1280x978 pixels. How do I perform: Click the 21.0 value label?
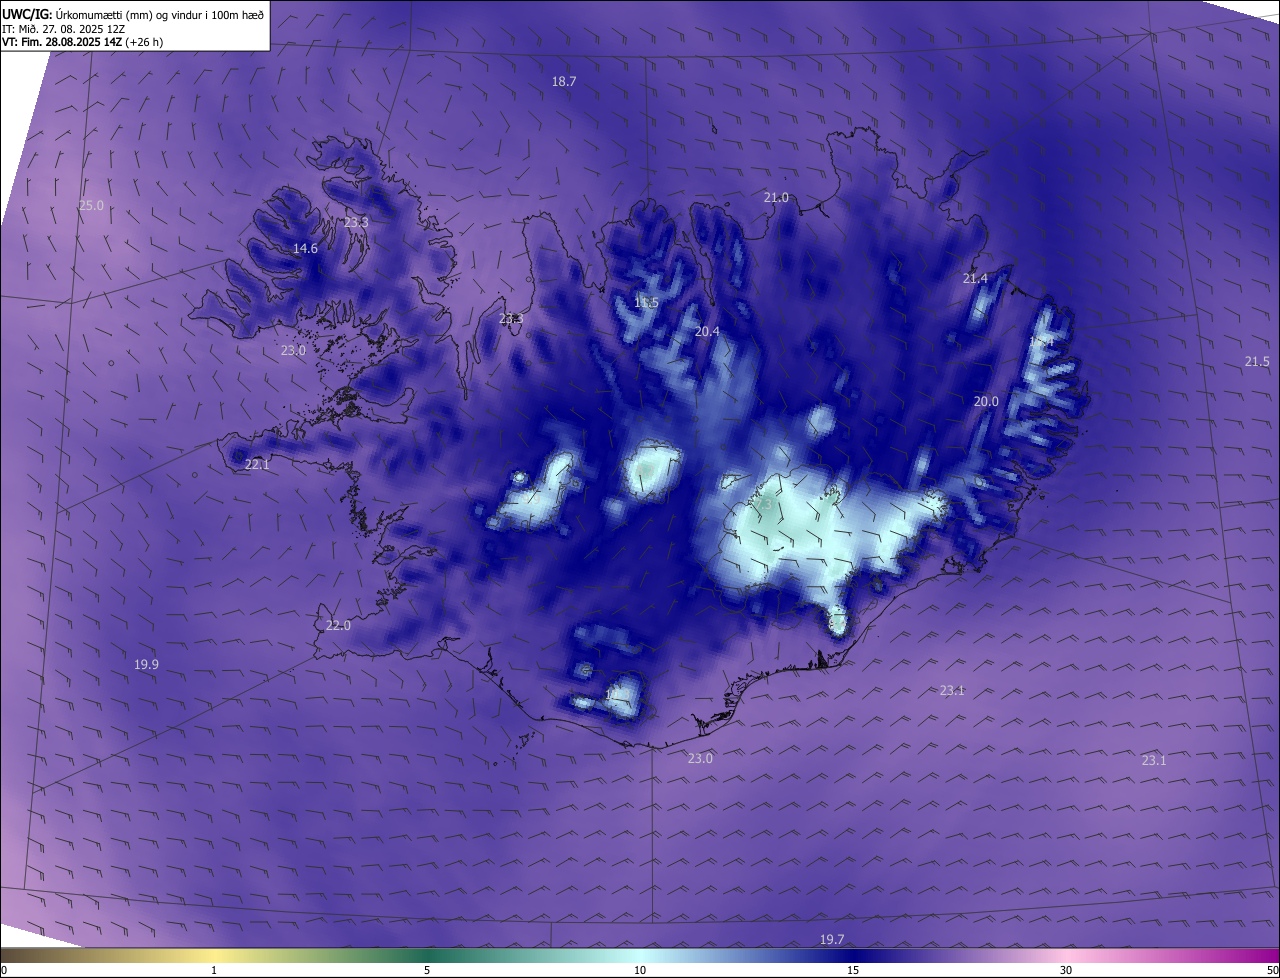(776, 198)
